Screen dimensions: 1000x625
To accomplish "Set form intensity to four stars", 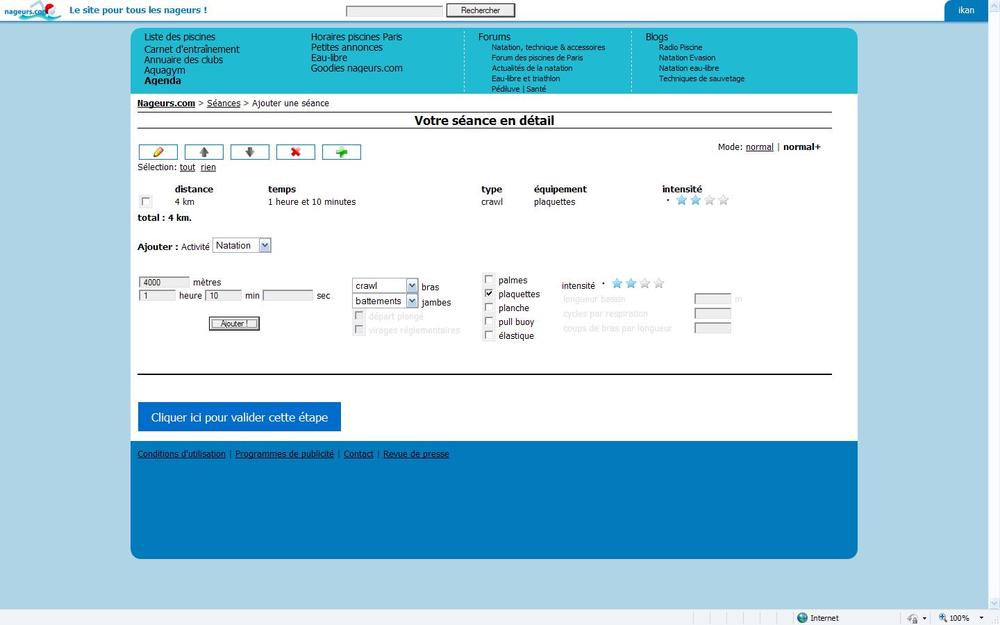I will 659,284.
